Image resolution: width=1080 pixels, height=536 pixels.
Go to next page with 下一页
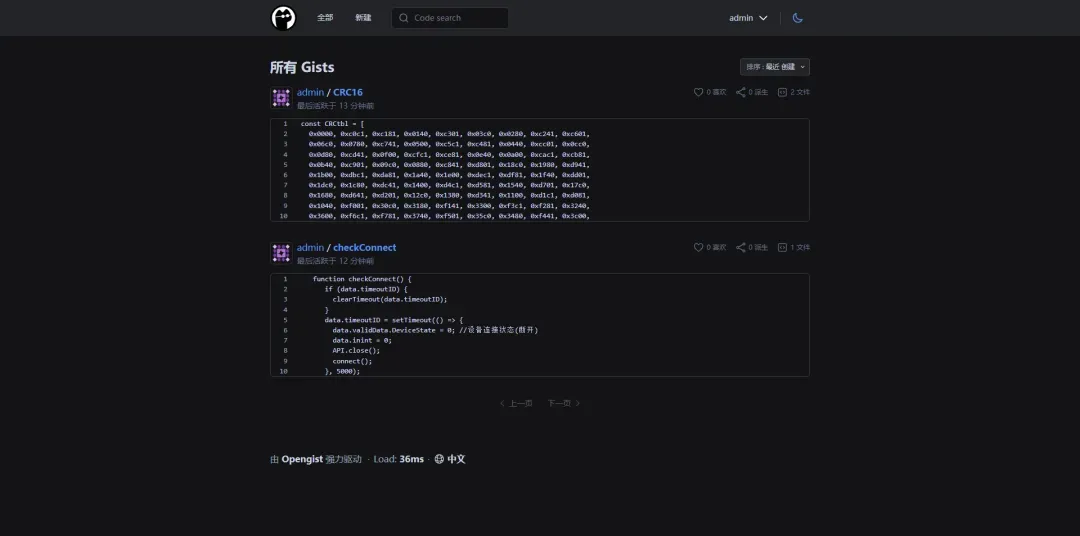point(563,403)
